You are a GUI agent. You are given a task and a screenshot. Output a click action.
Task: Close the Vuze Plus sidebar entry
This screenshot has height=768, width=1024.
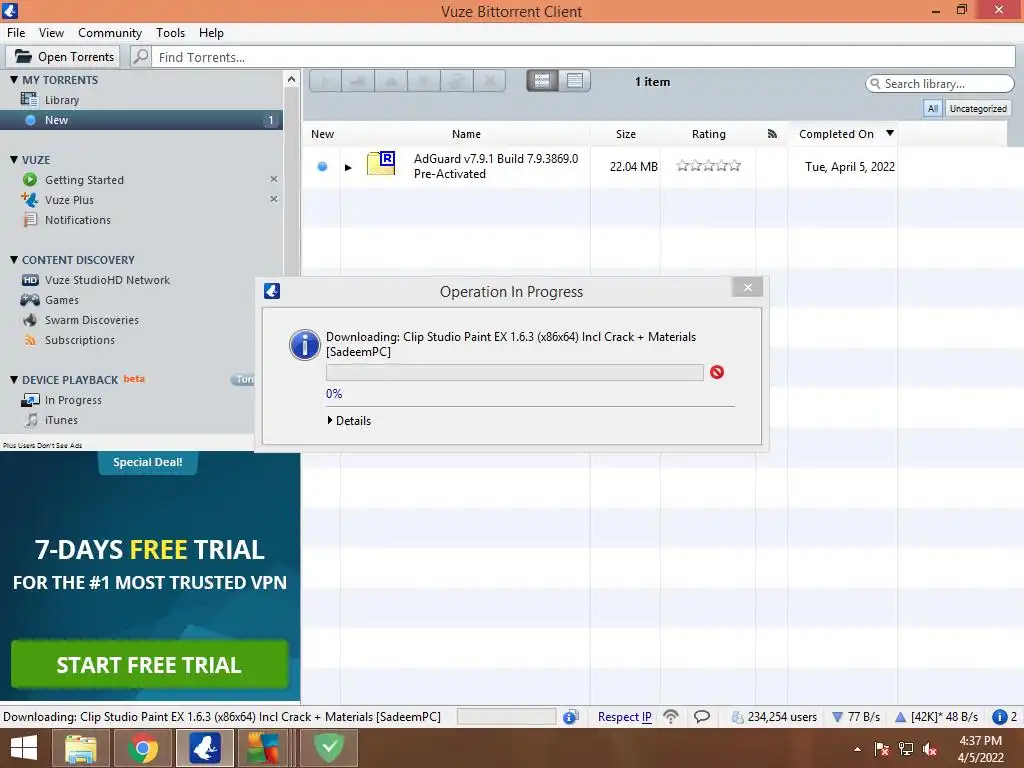(274, 199)
